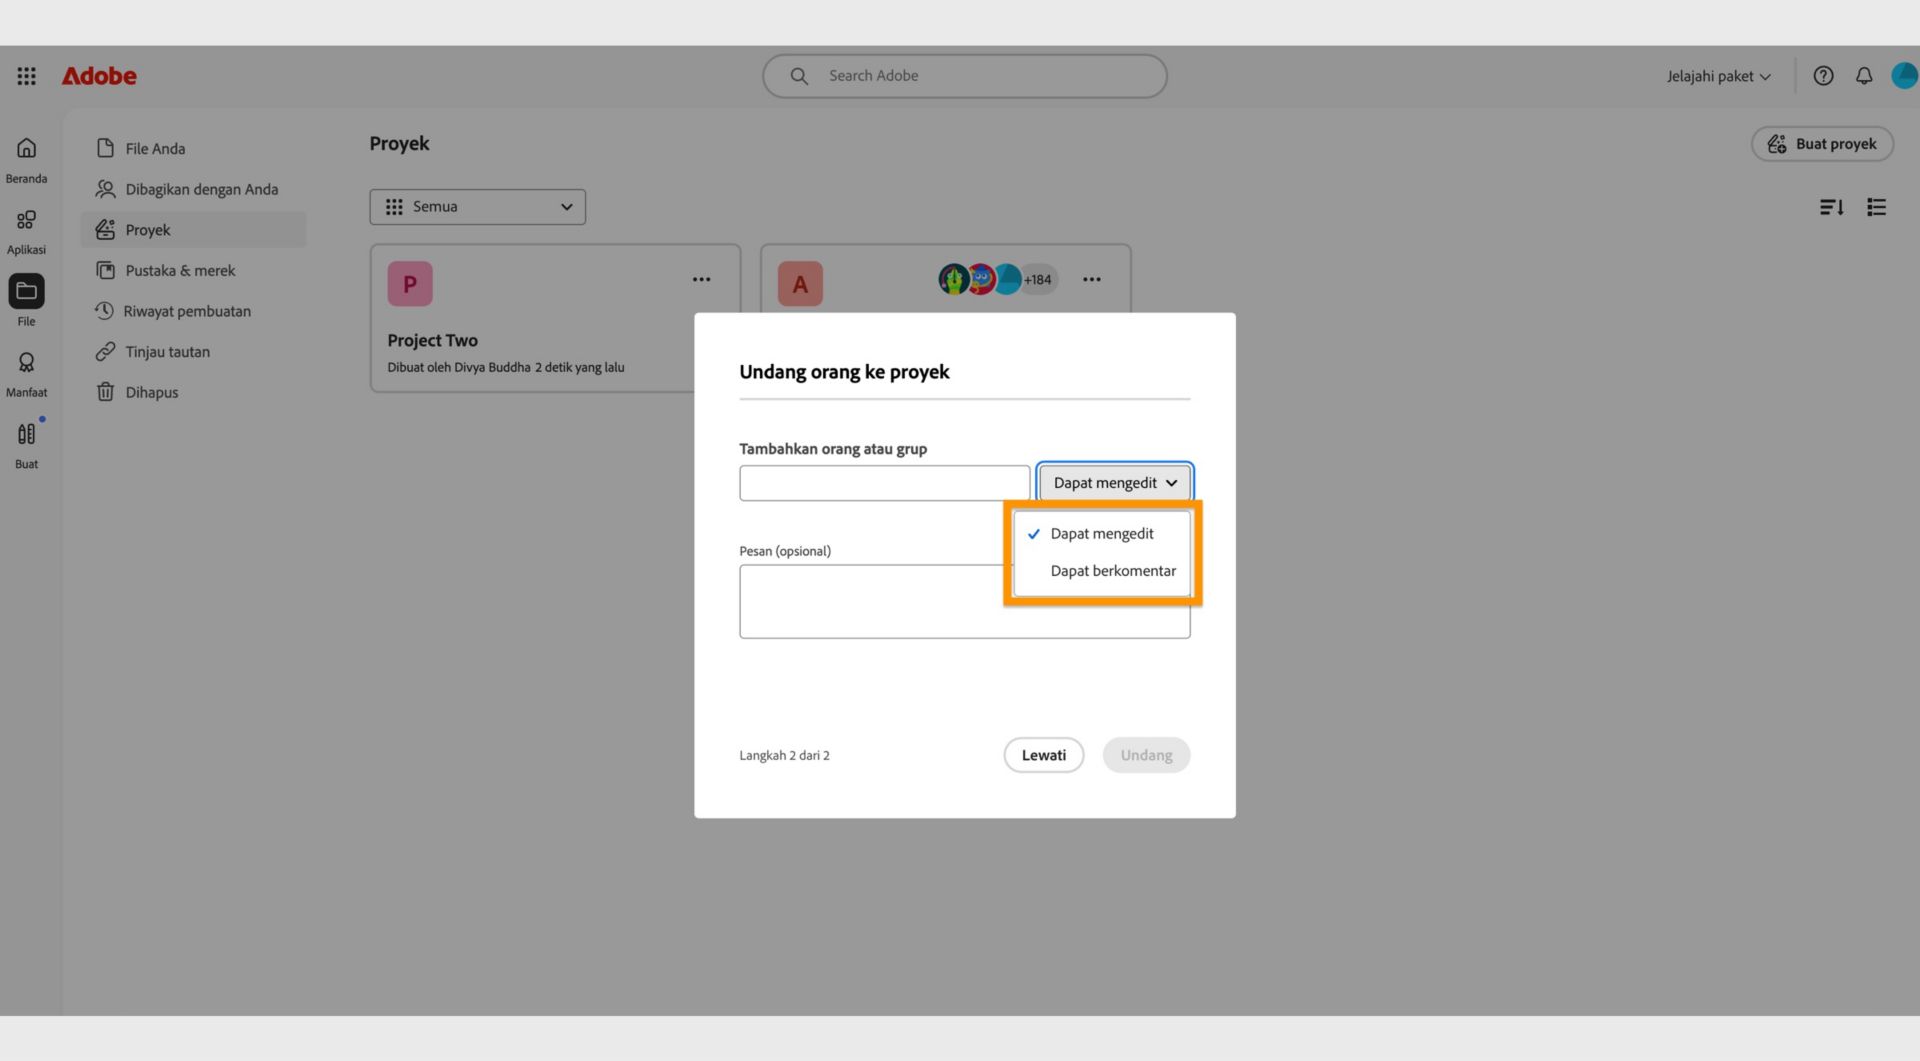Open the File section via sidebar icon
Image resolution: width=1920 pixels, height=1061 pixels.
tap(26, 292)
